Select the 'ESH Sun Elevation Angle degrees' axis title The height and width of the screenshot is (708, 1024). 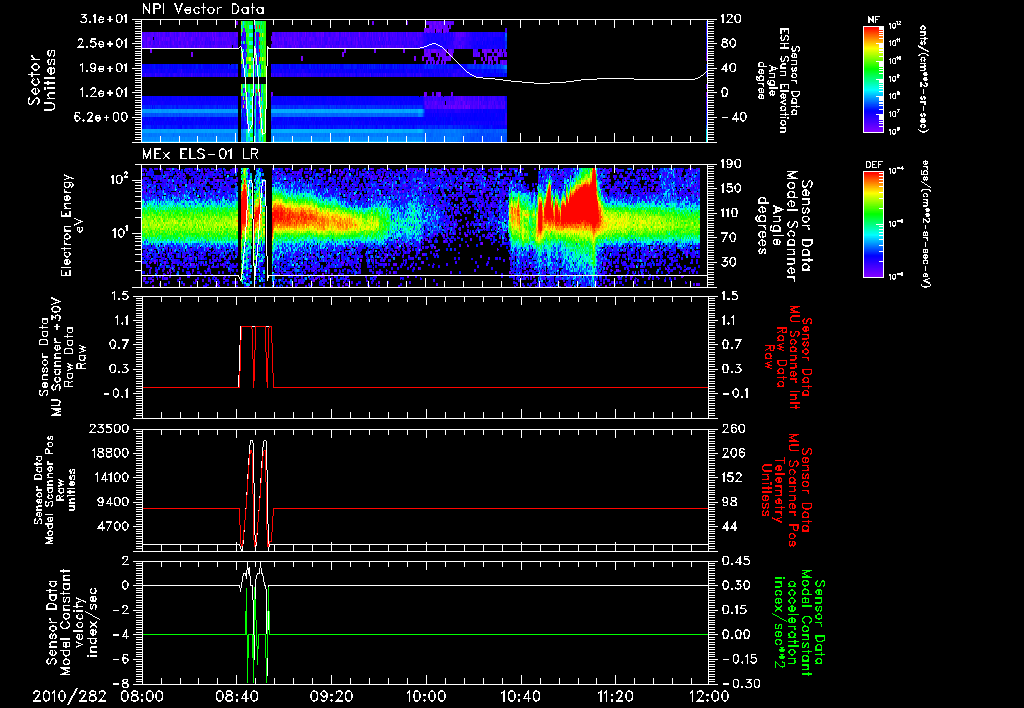779,81
